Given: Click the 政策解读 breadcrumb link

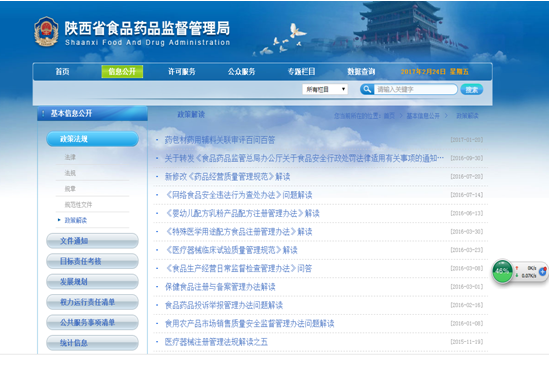Looking at the screenshot, I should pyautogui.click(x=467, y=116).
